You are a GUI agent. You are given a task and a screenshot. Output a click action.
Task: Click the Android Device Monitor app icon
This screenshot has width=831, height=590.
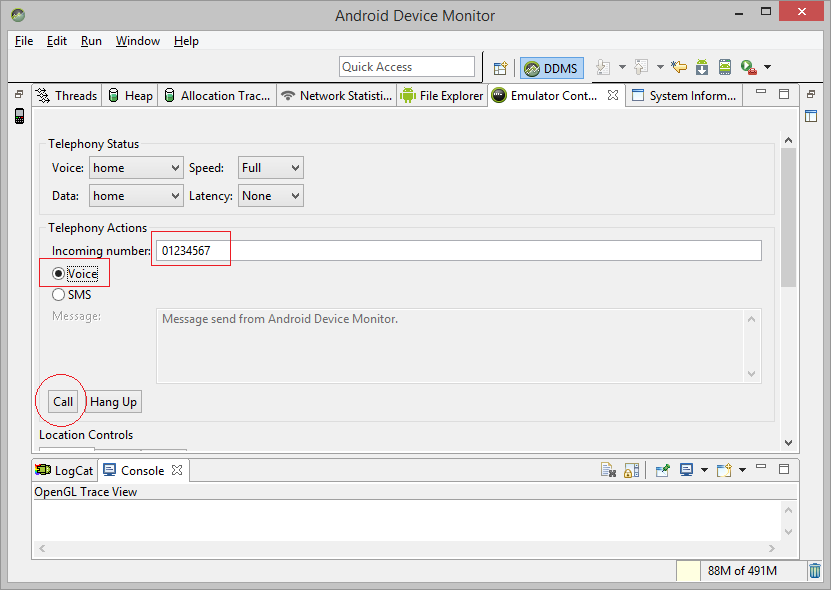[x=17, y=15]
